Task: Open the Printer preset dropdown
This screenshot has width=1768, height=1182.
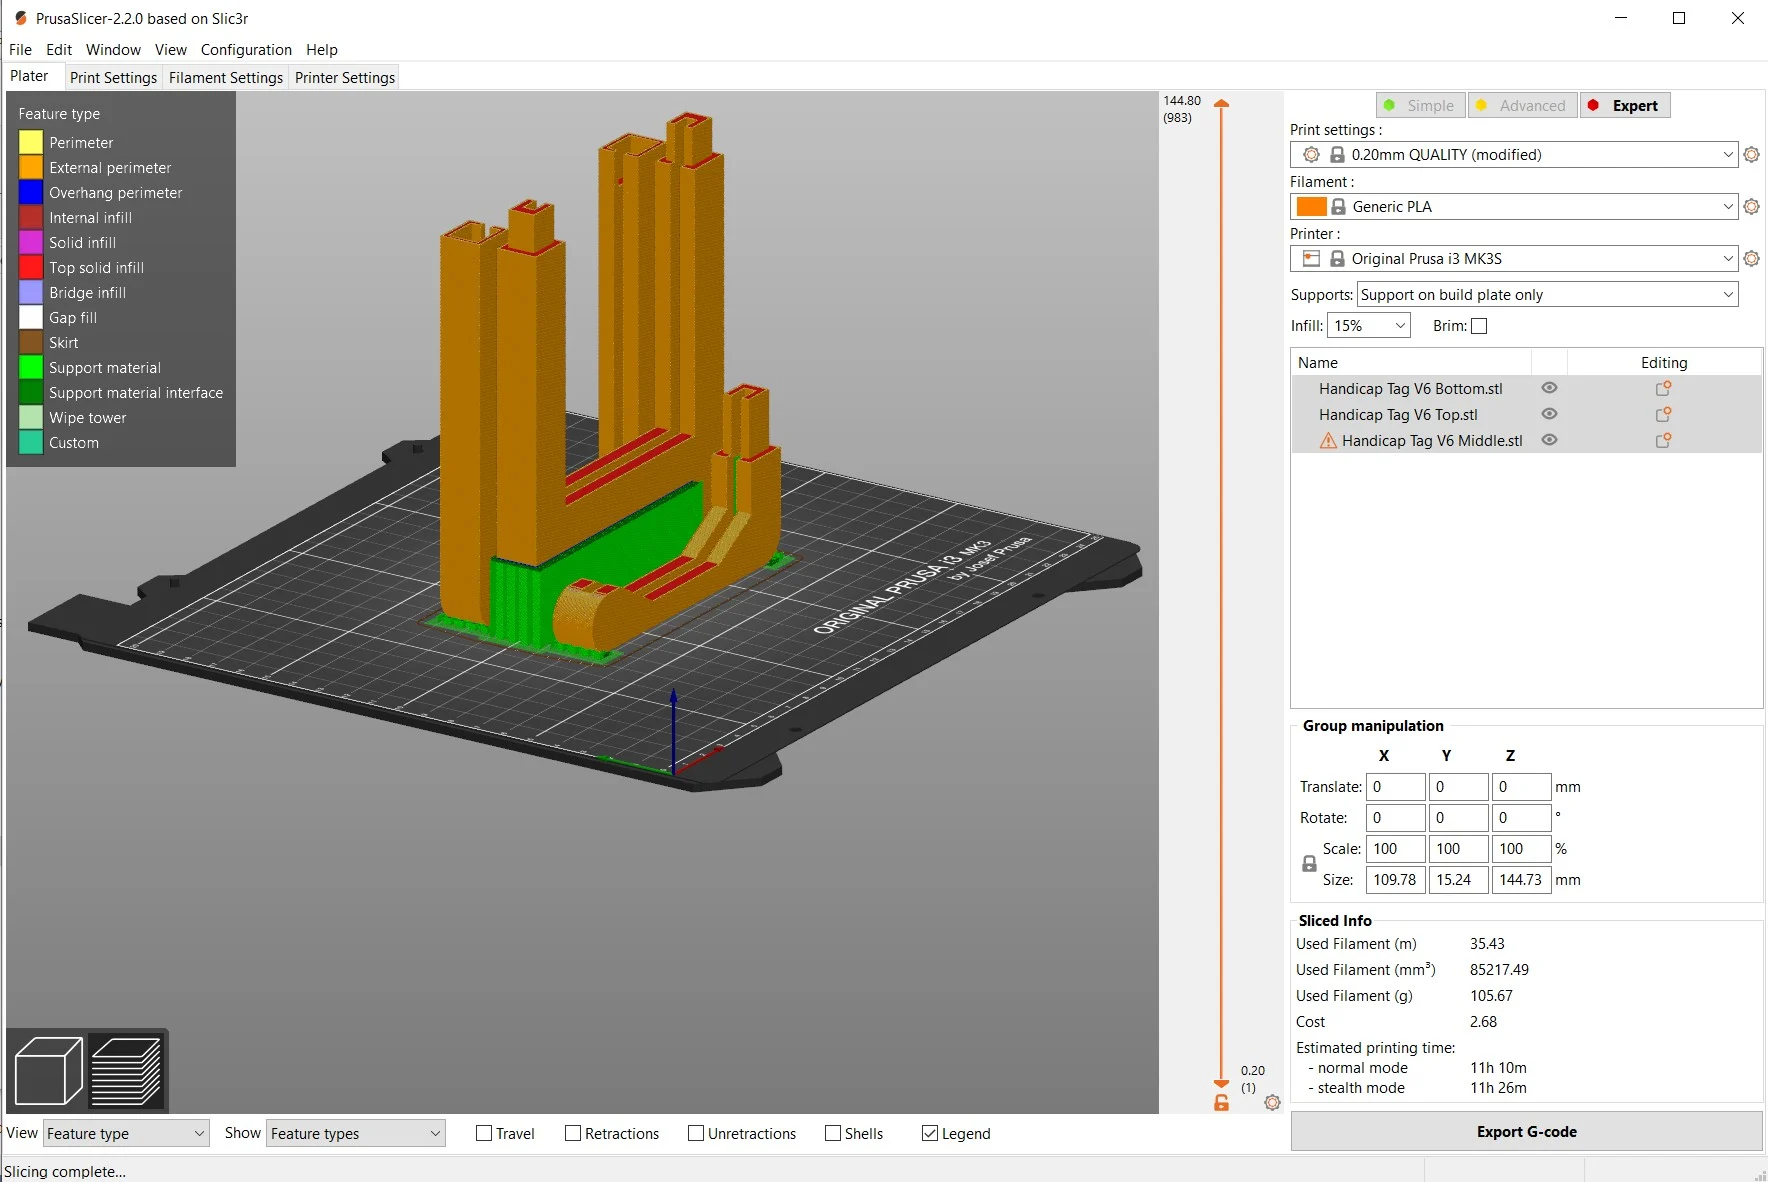Action: [x=1514, y=259]
